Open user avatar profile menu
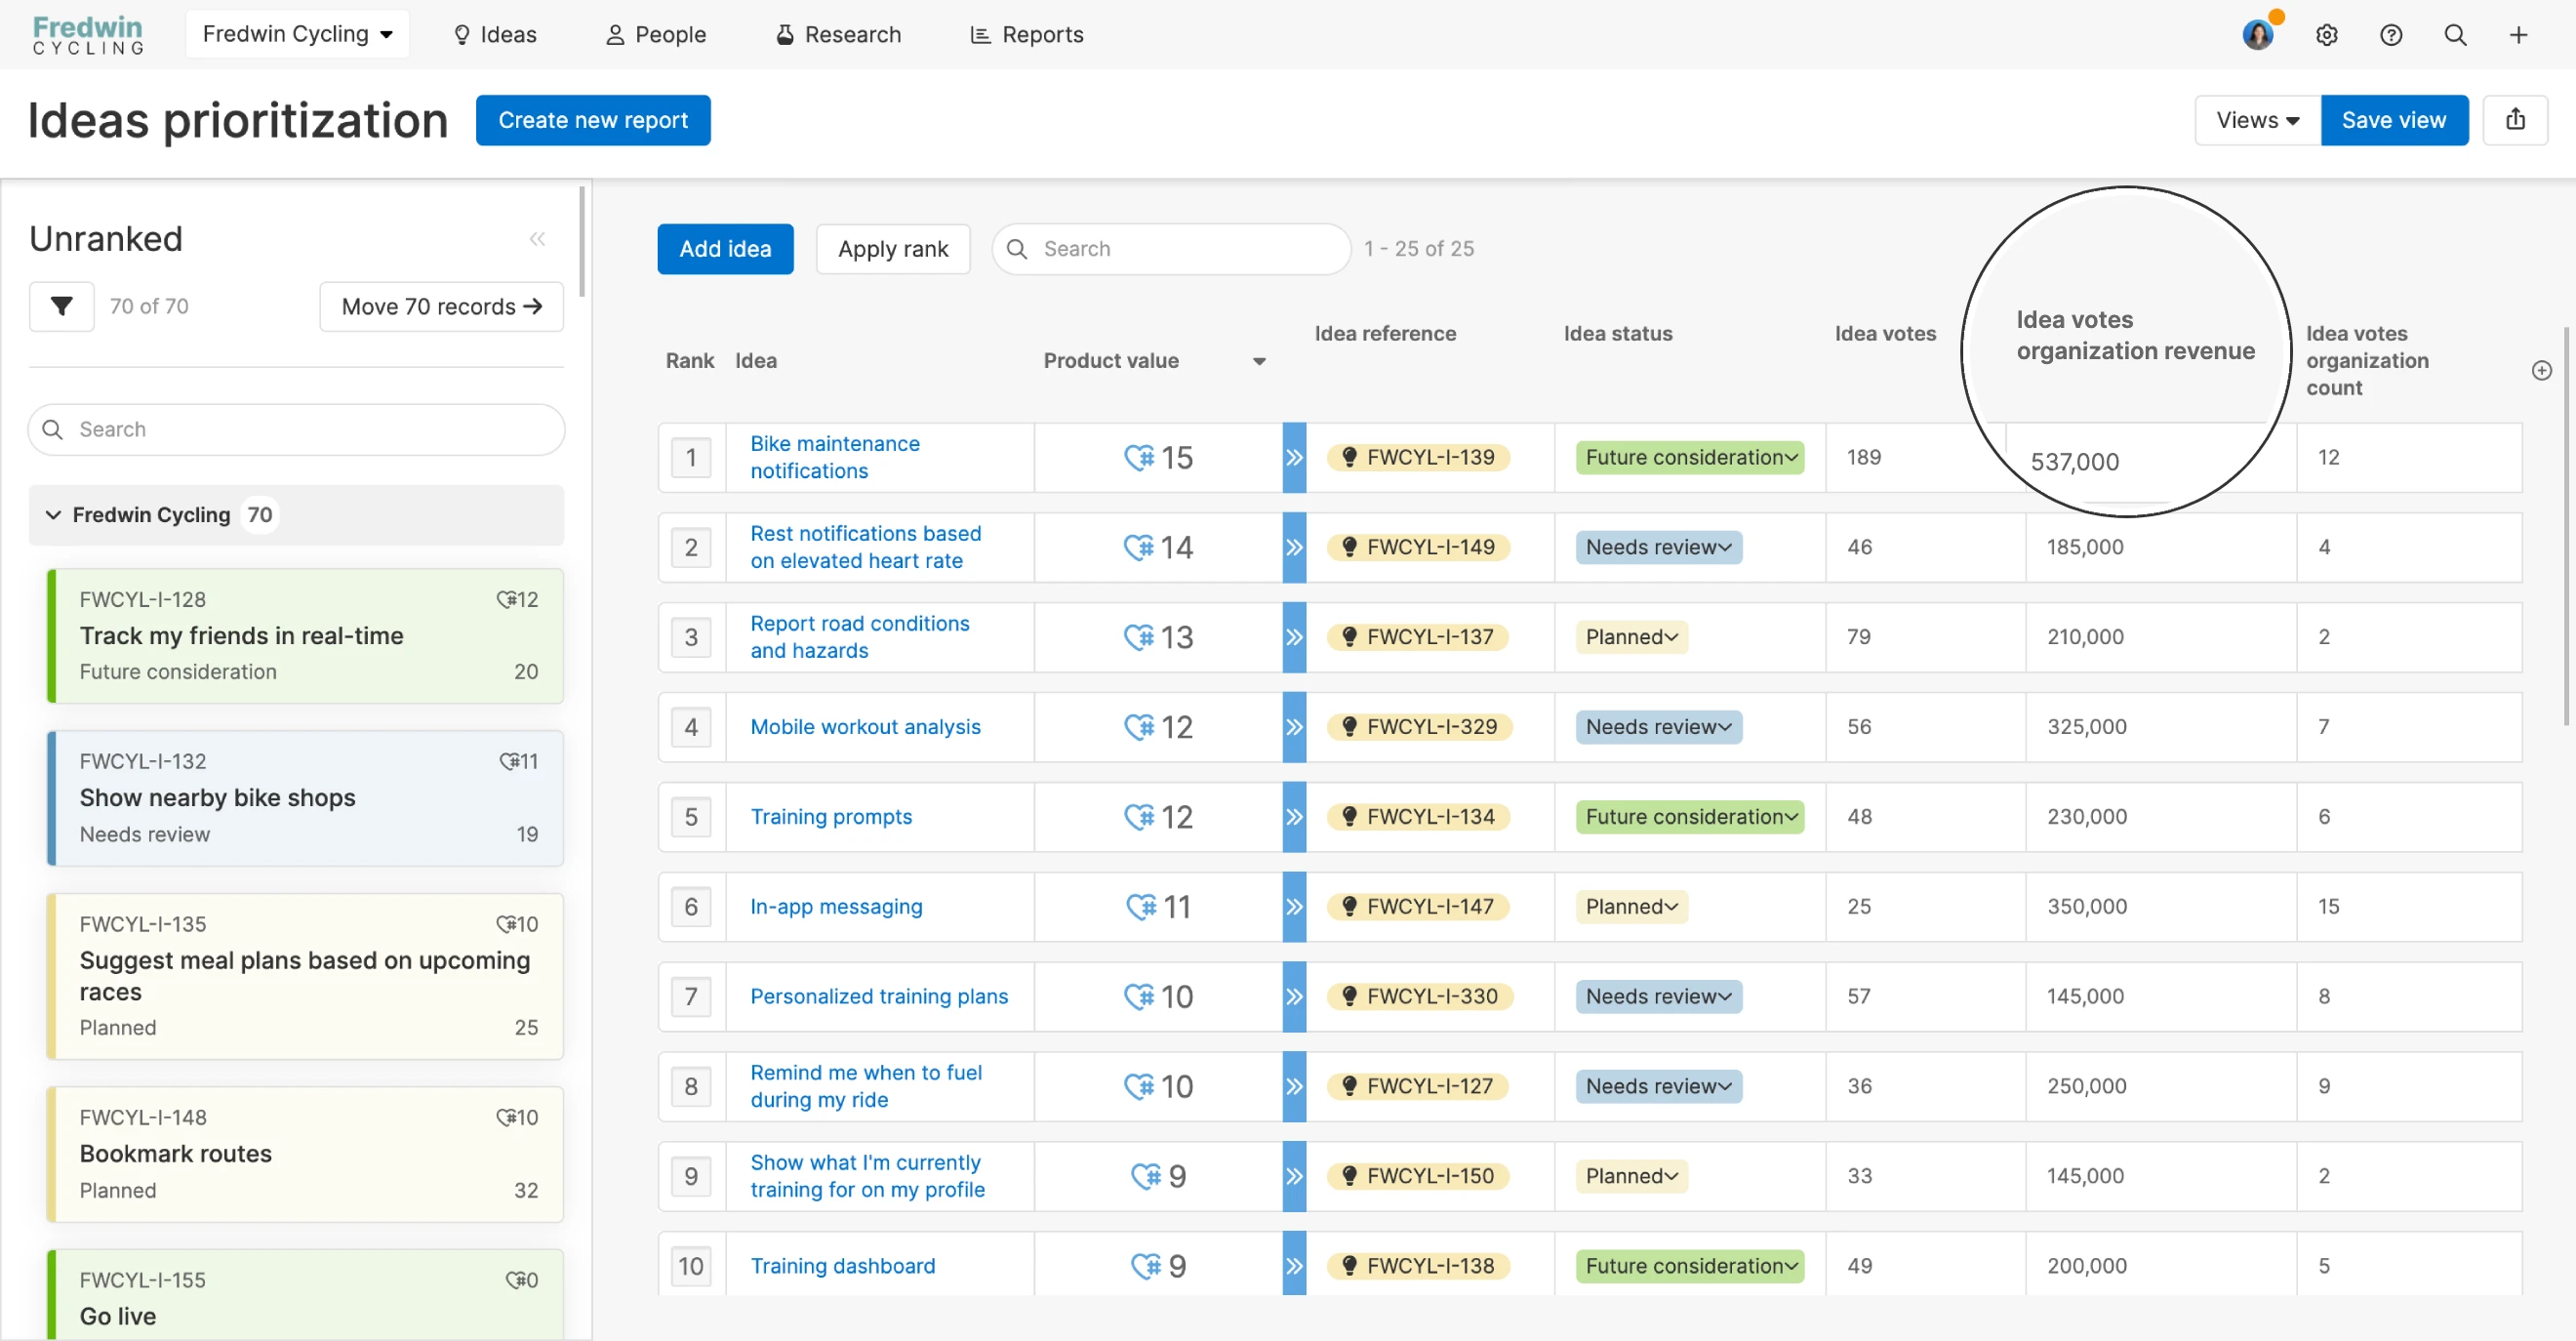Image resolution: width=2576 pixels, height=1341 pixels. pos(2257,35)
